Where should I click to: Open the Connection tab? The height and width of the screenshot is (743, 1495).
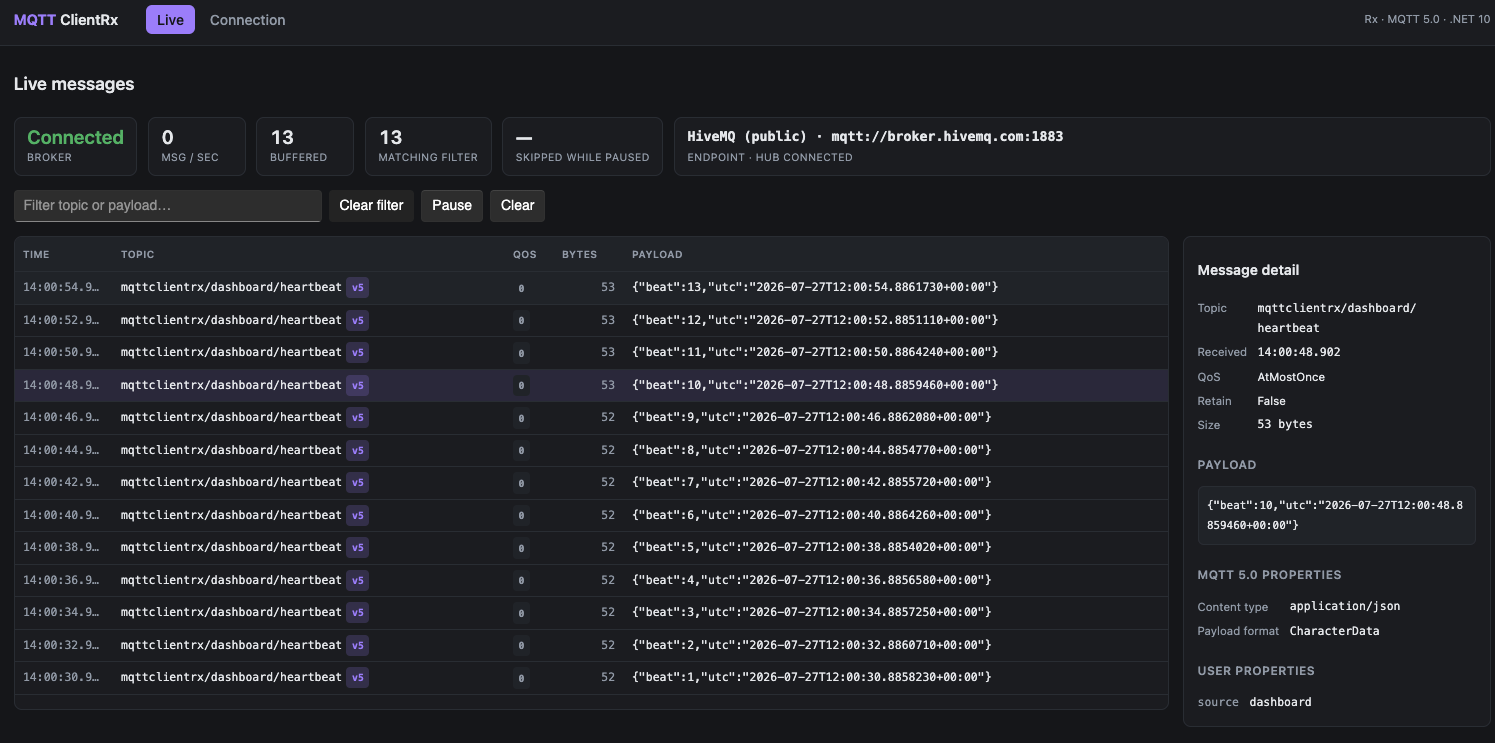(247, 20)
